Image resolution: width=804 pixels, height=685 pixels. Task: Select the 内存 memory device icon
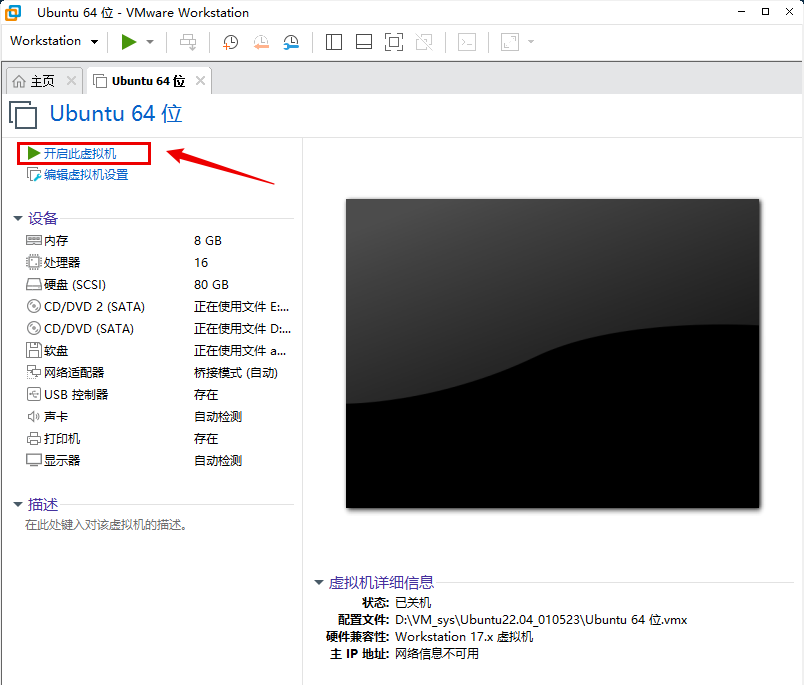(x=34, y=240)
